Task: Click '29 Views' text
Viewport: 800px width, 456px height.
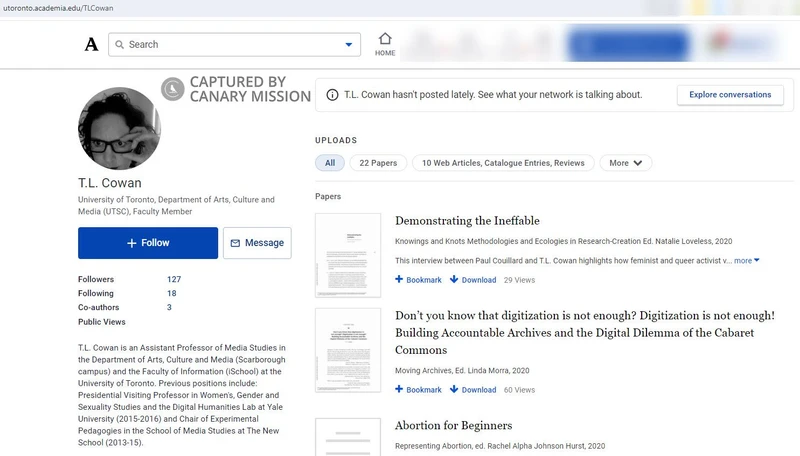Action: click(x=519, y=280)
